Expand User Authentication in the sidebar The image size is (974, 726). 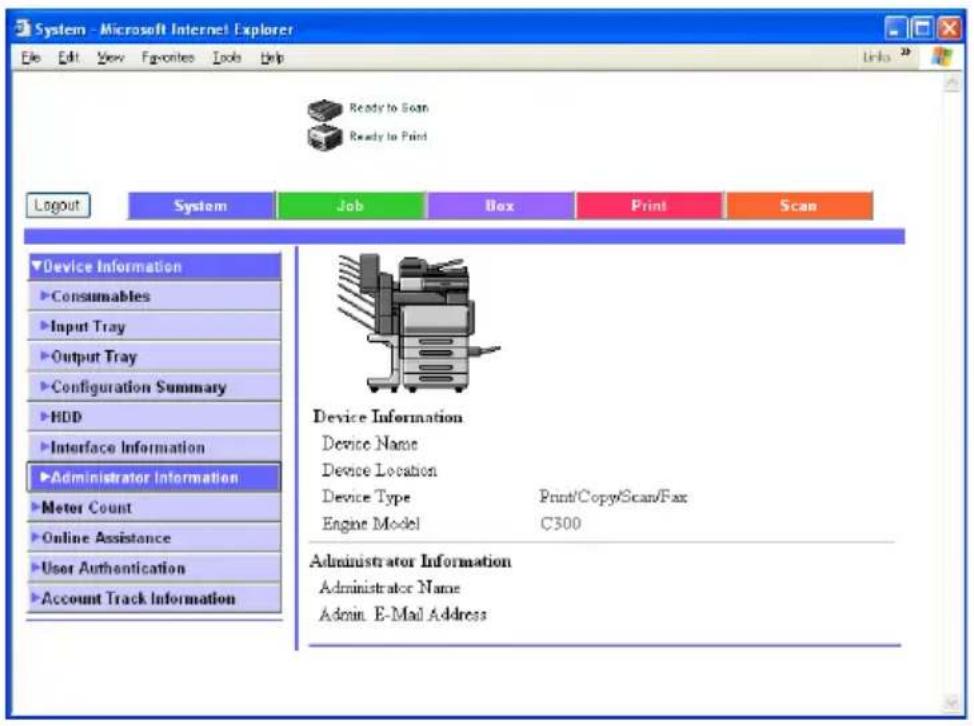154,568
